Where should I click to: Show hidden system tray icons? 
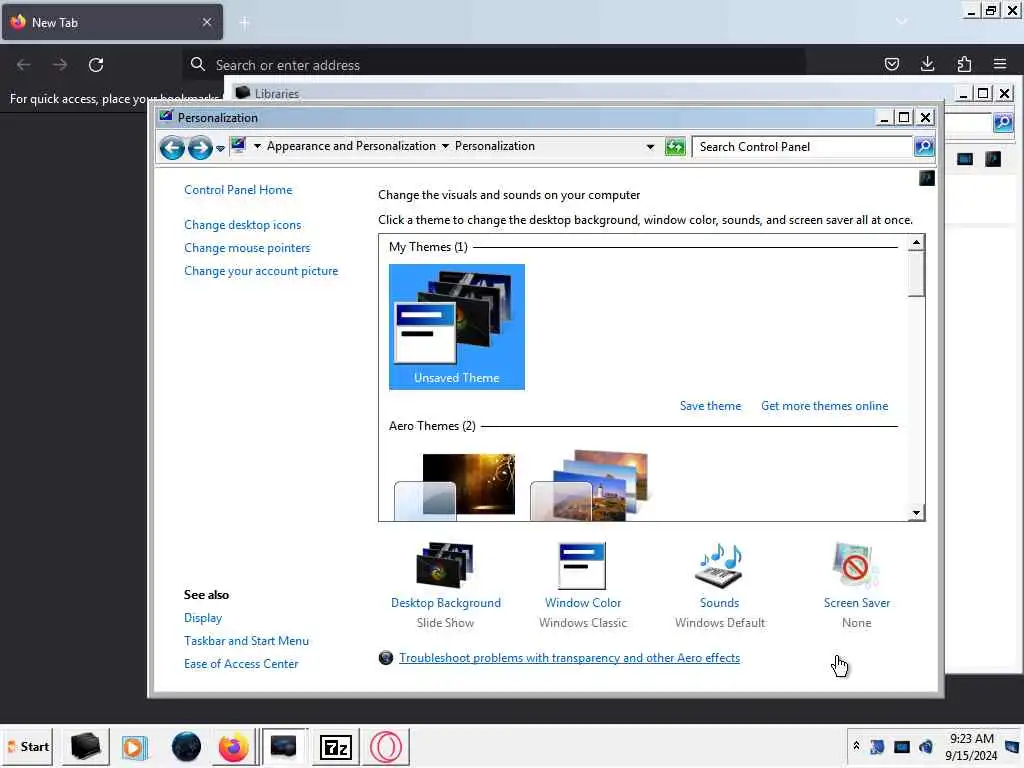[856, 746]
